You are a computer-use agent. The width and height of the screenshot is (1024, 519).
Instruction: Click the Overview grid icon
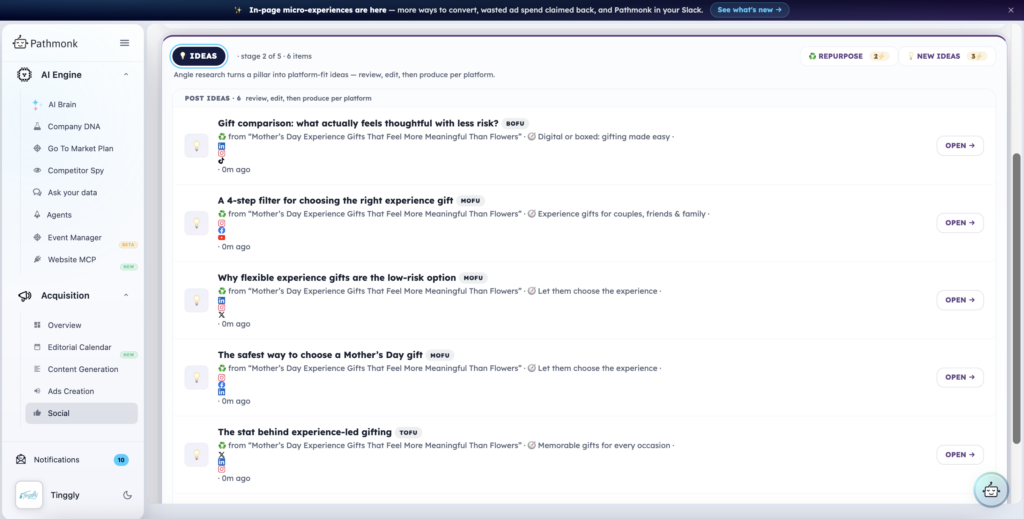(x=37, y=325)
